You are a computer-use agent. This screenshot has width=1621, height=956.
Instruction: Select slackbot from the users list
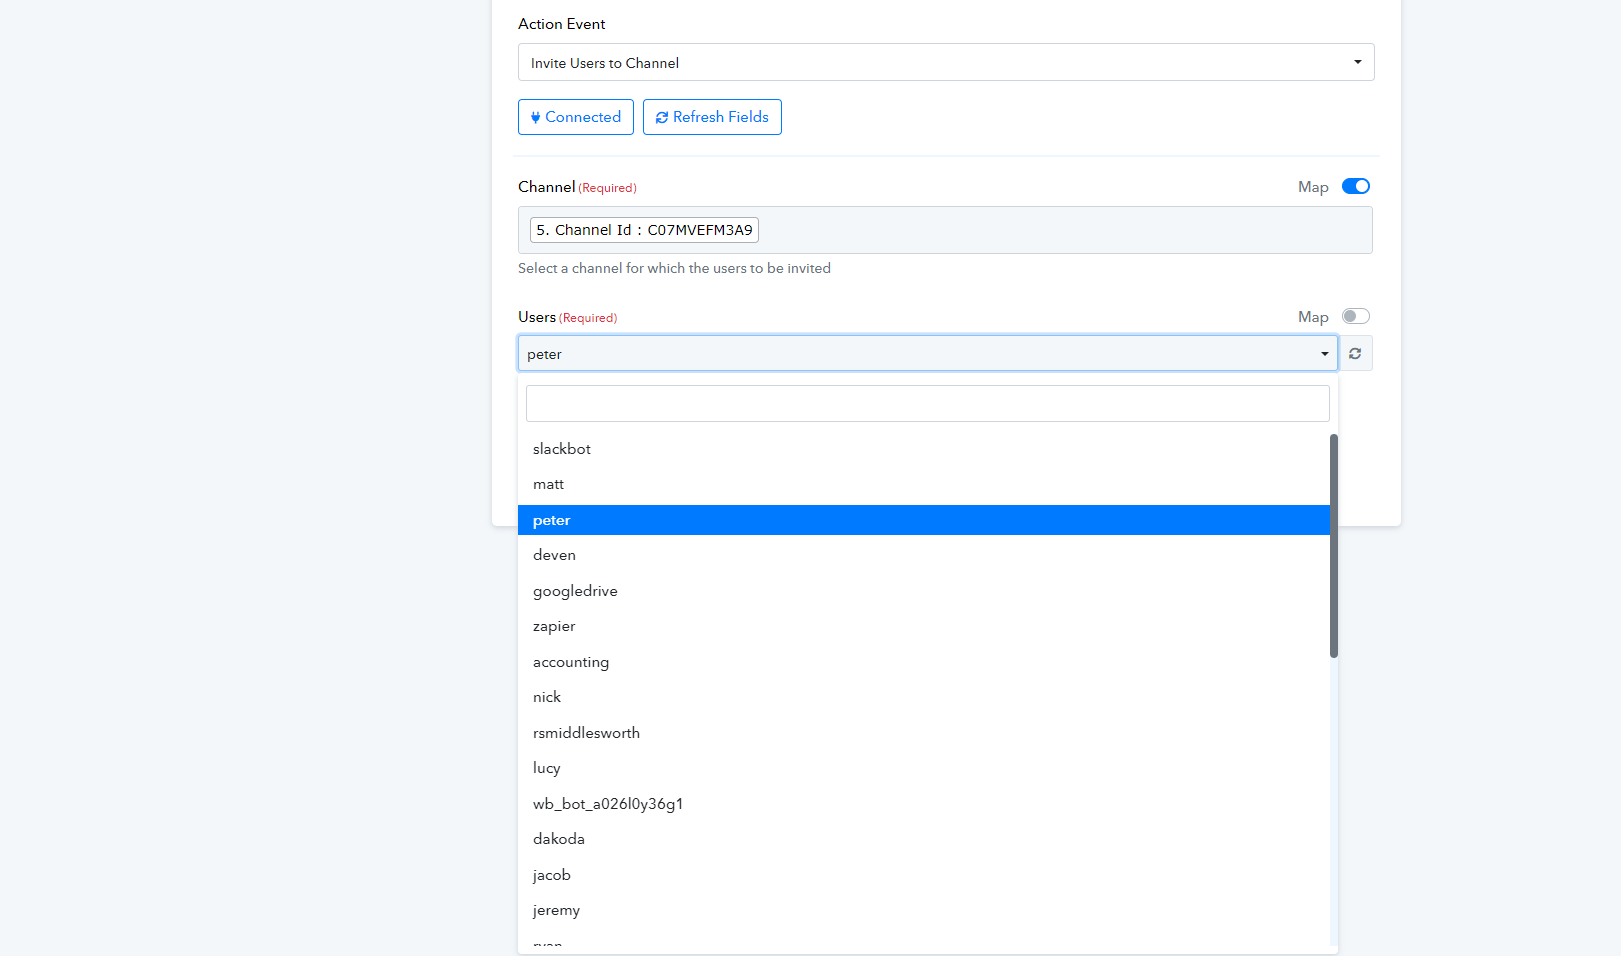(x=924, y=449)
